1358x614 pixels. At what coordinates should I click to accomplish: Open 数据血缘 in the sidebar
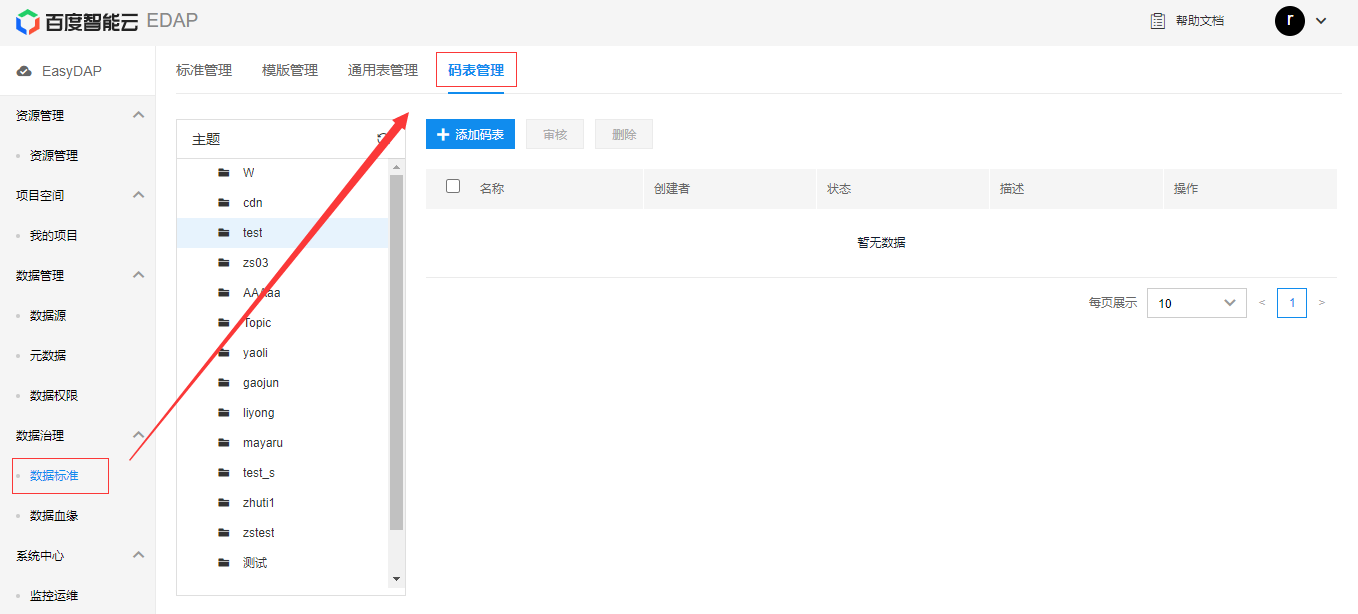pos(54,515)
